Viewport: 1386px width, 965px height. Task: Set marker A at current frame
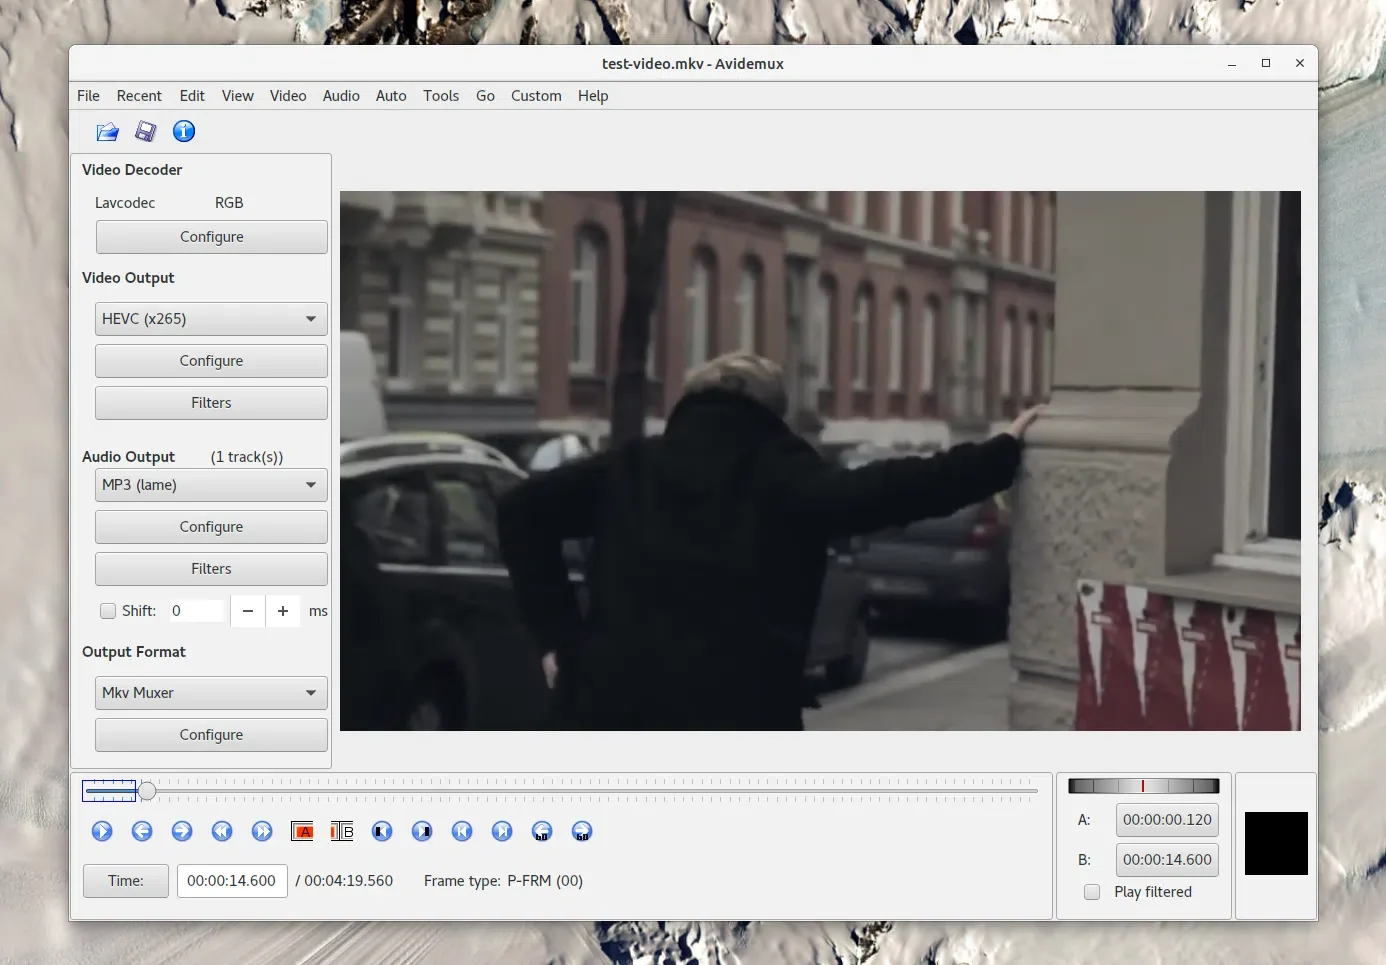[x=302, y=831]
